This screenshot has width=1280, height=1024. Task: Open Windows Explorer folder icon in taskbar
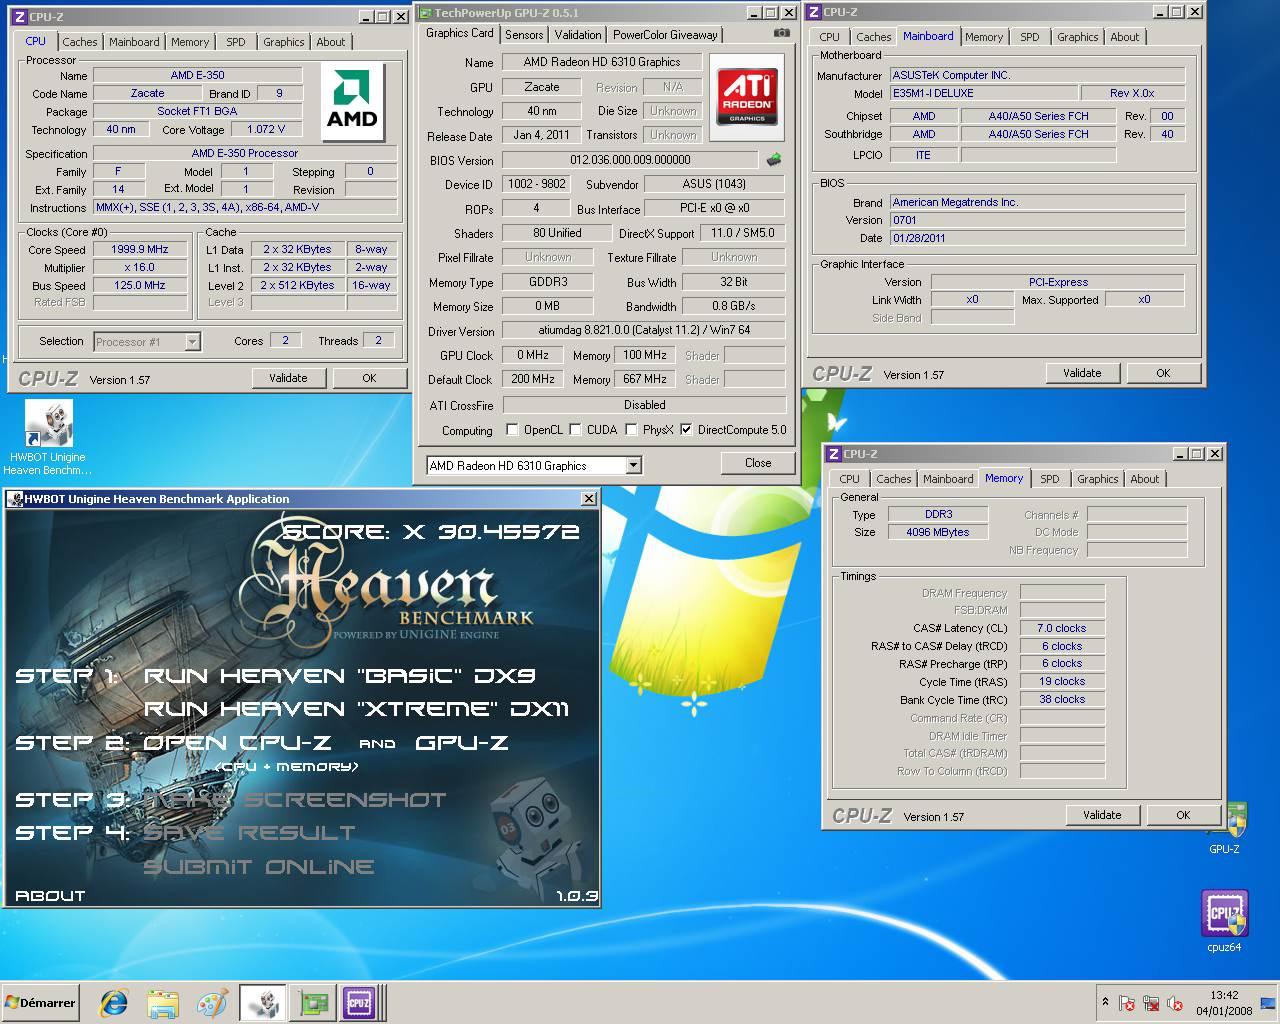pos(163,1003)
